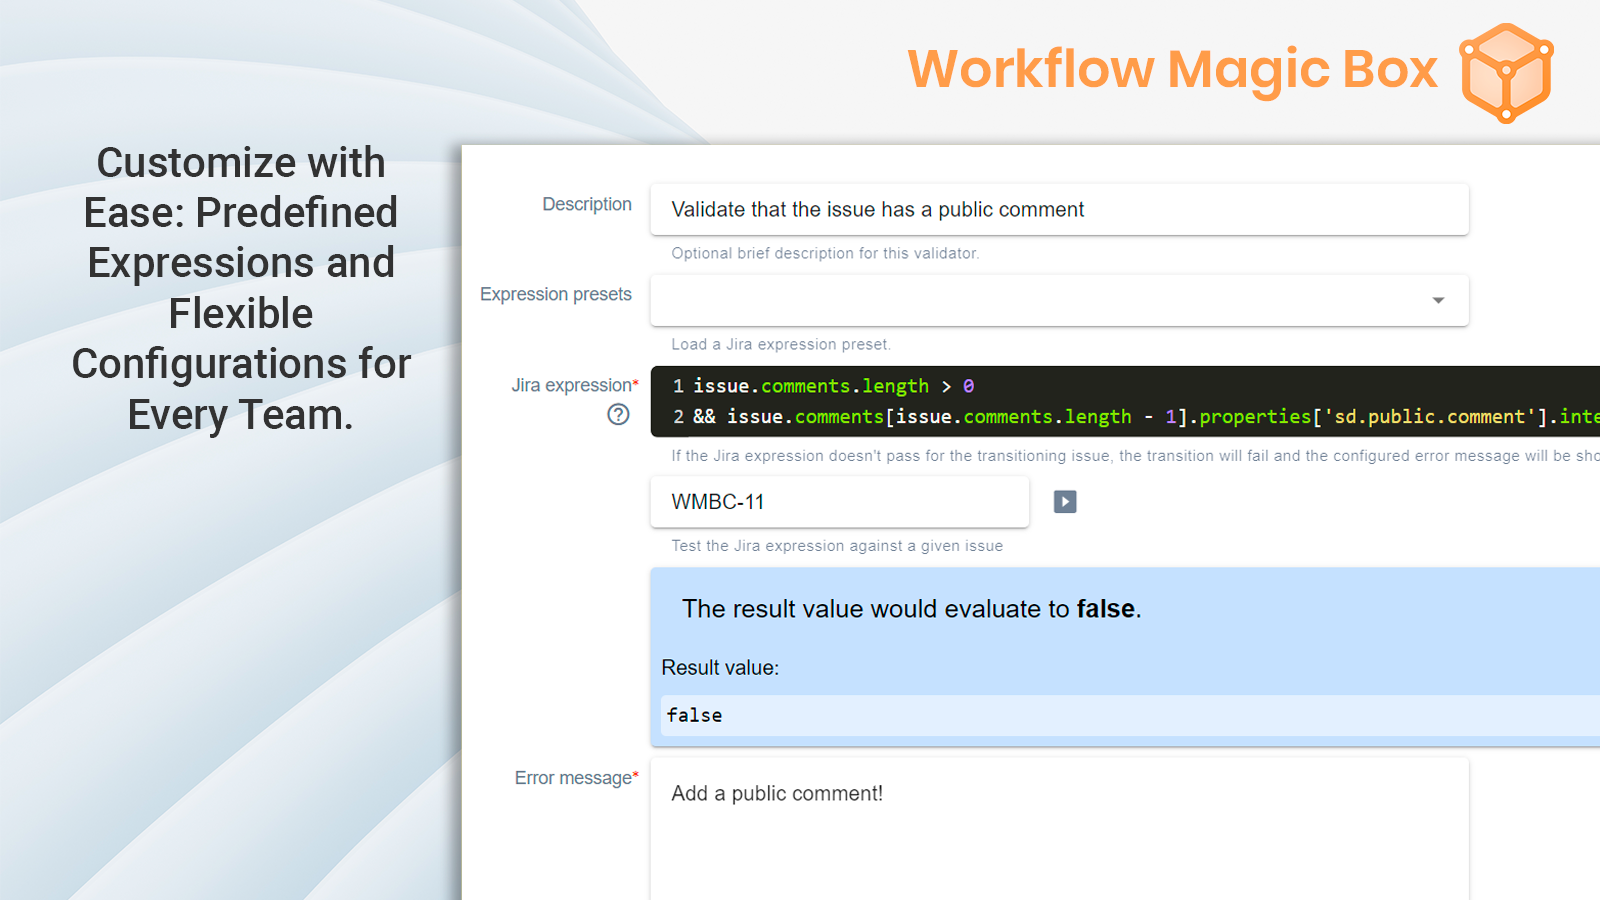Click the 'Error message' required label

tap(575, 778)
